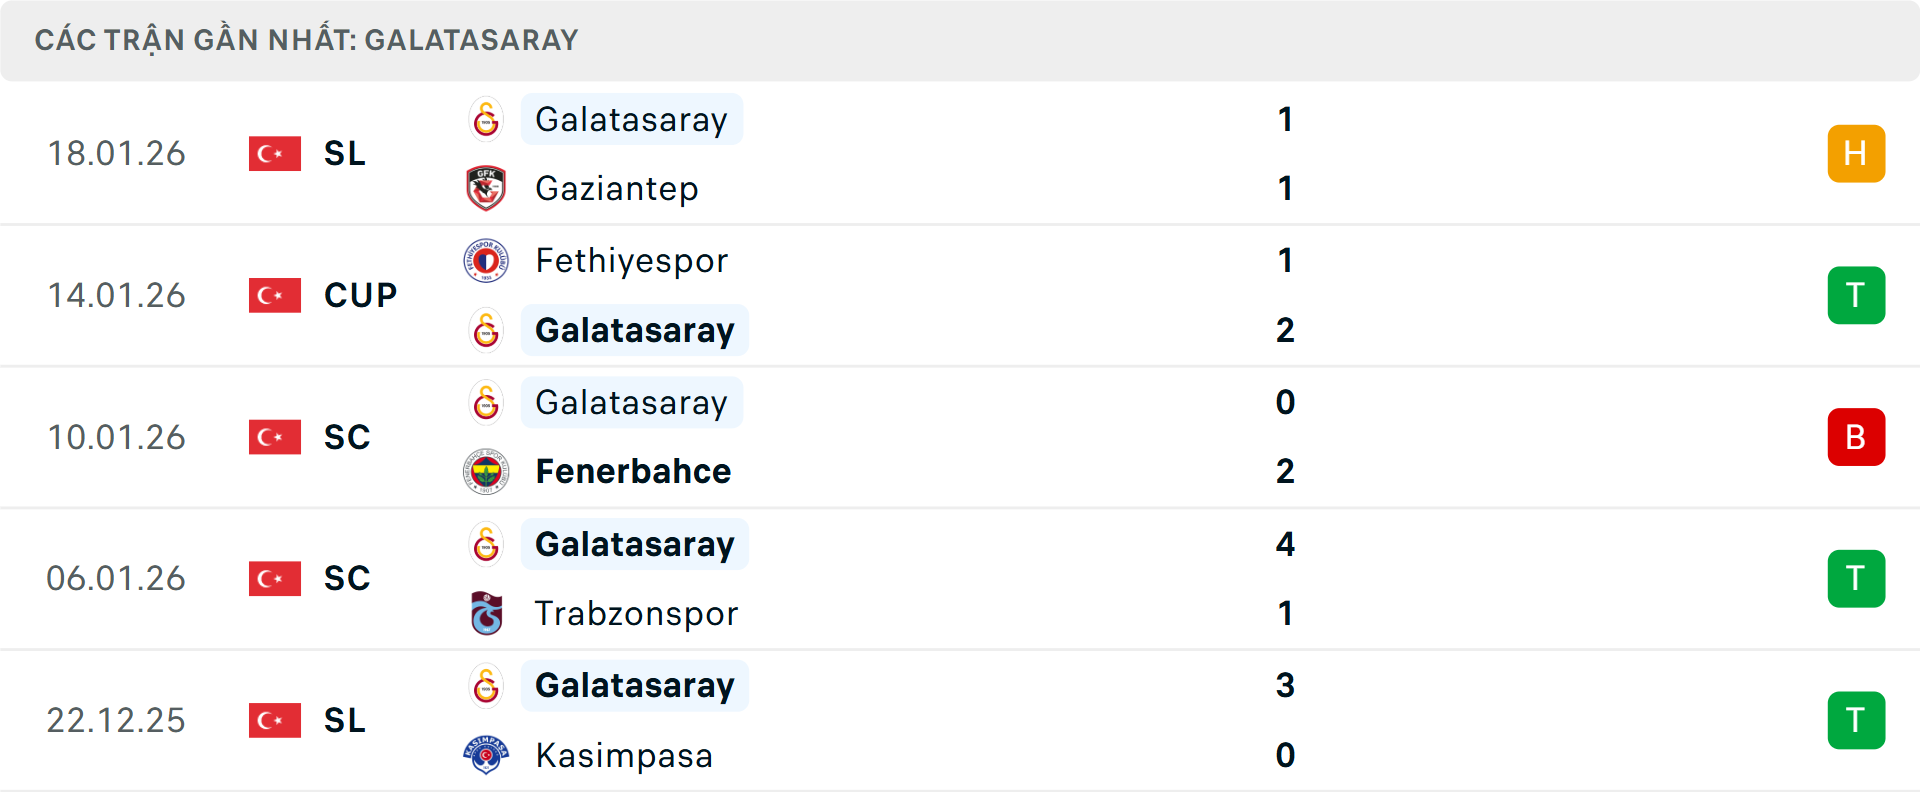Click the CÁC TRẬN GẦN NHẤT: GALATASARAY header
Screen dimensions: 1920x792
(x=307, y=39)
